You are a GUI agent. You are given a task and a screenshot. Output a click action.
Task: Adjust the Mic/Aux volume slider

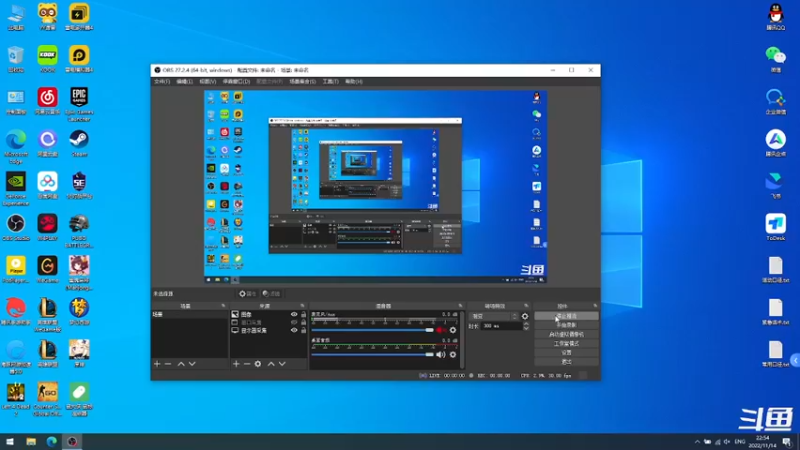[x=372, y=330]
